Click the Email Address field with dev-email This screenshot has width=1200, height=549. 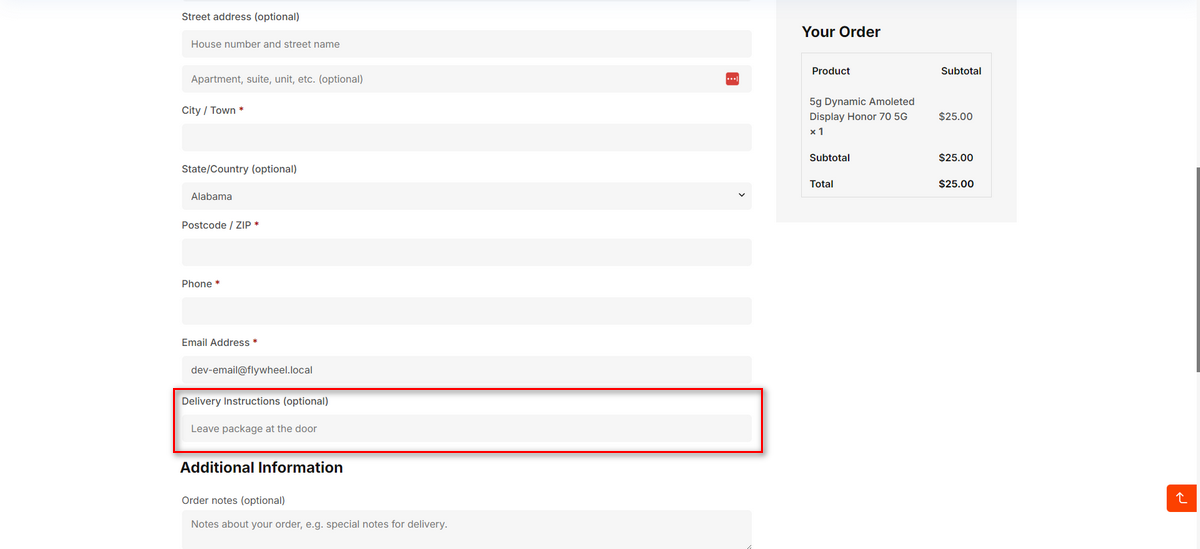(x=466, y=369)
